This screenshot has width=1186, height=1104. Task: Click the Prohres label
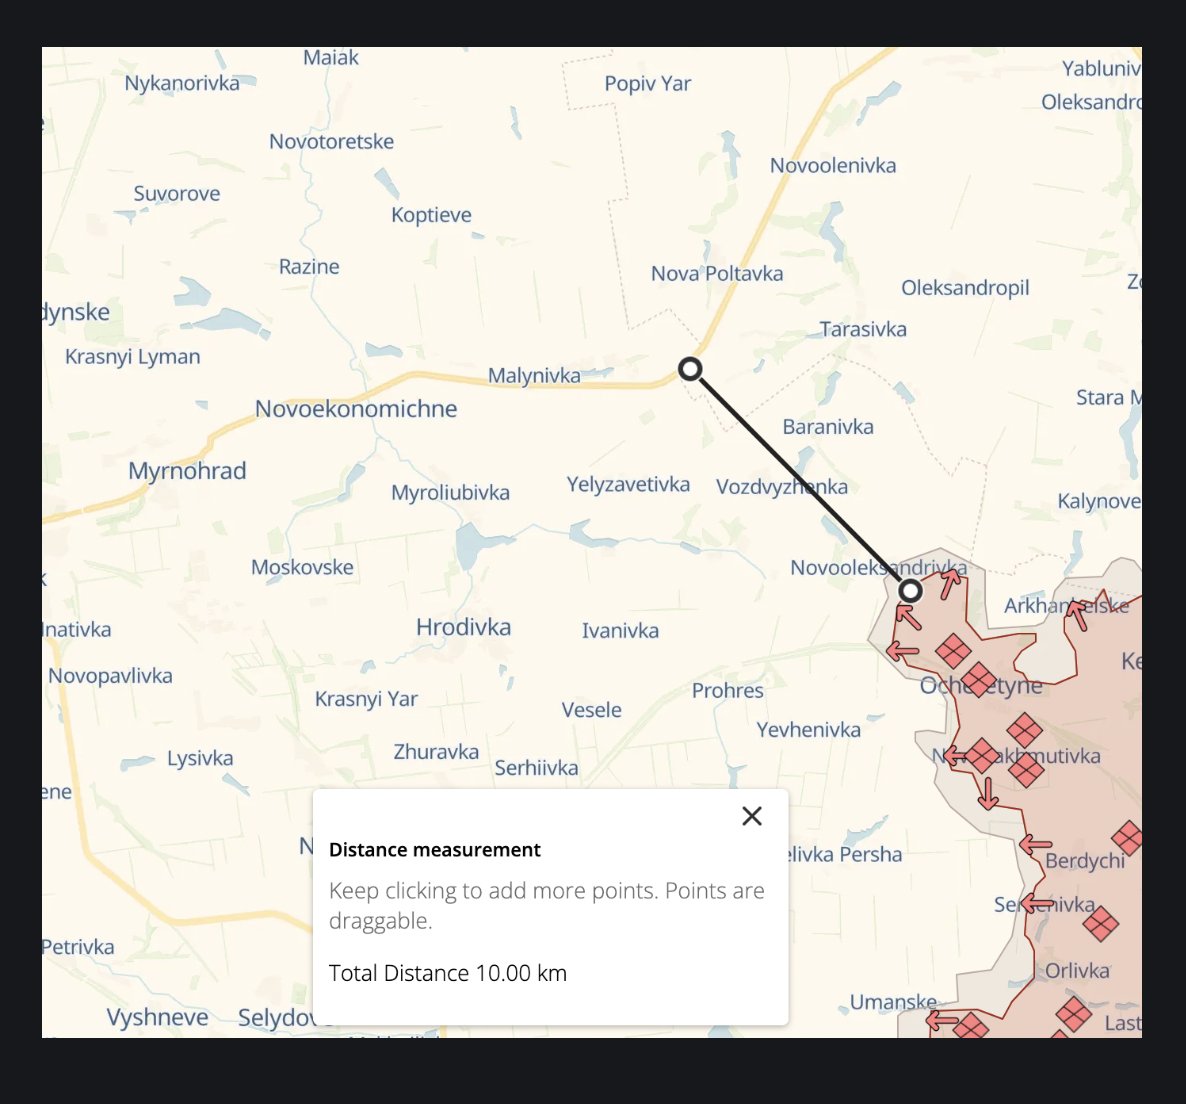[x=728, y=690]
